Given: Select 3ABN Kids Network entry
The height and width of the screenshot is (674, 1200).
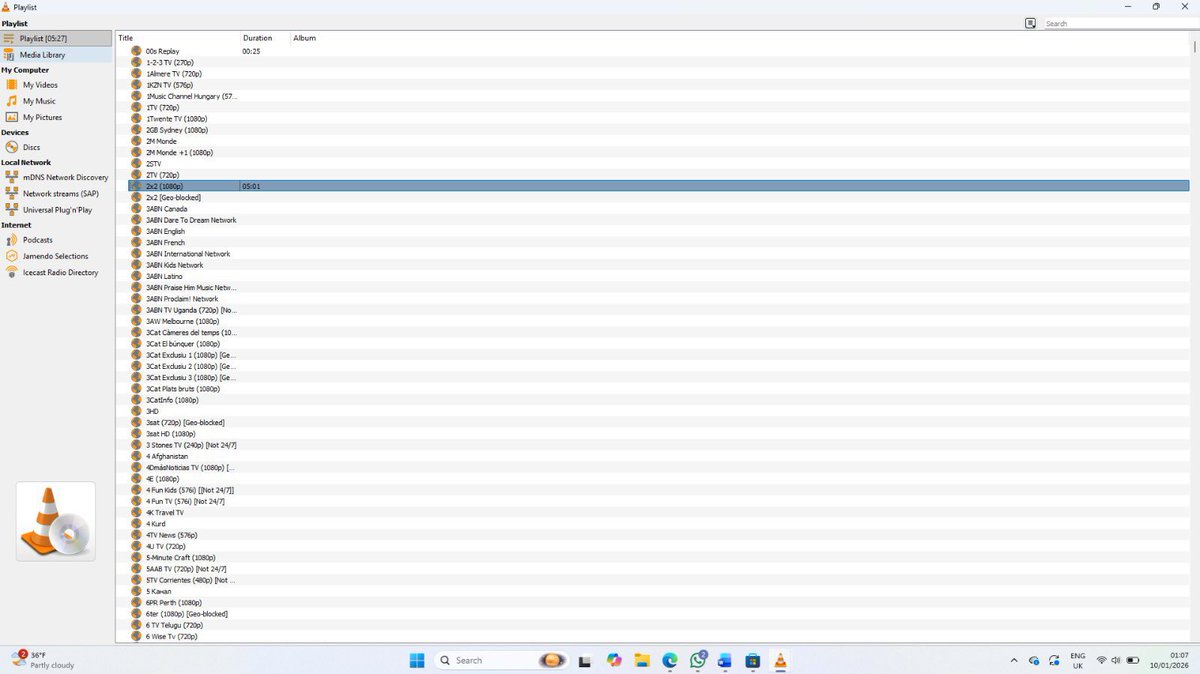Looking at the screenshot, I should coord(175,265).
